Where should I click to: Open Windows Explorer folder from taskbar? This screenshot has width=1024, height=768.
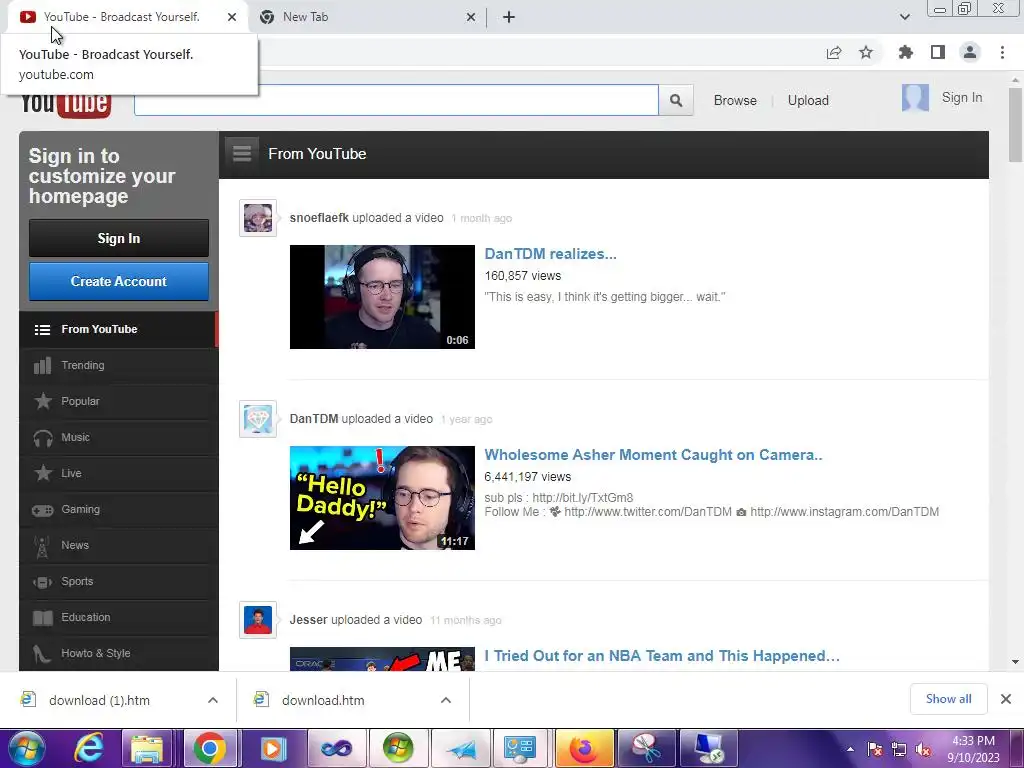(147, 748)
